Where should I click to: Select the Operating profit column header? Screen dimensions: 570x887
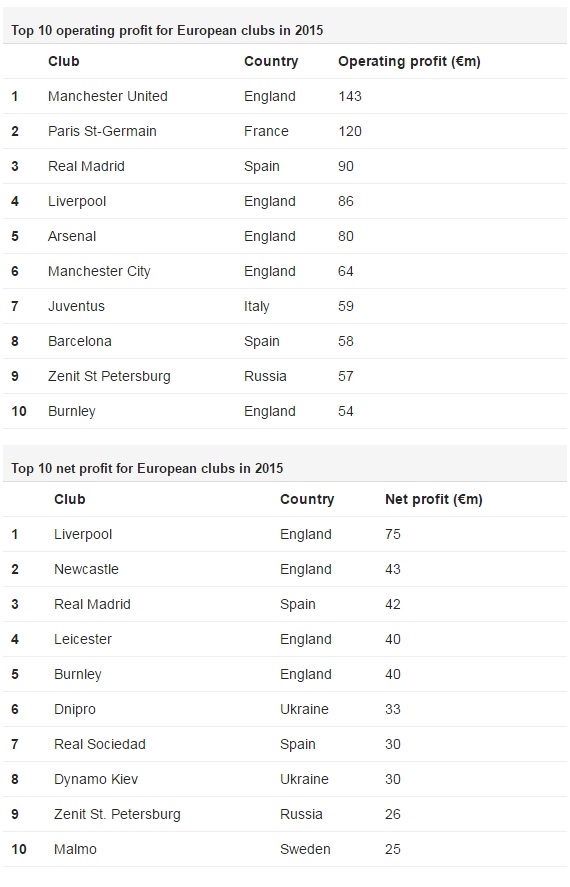409,61
